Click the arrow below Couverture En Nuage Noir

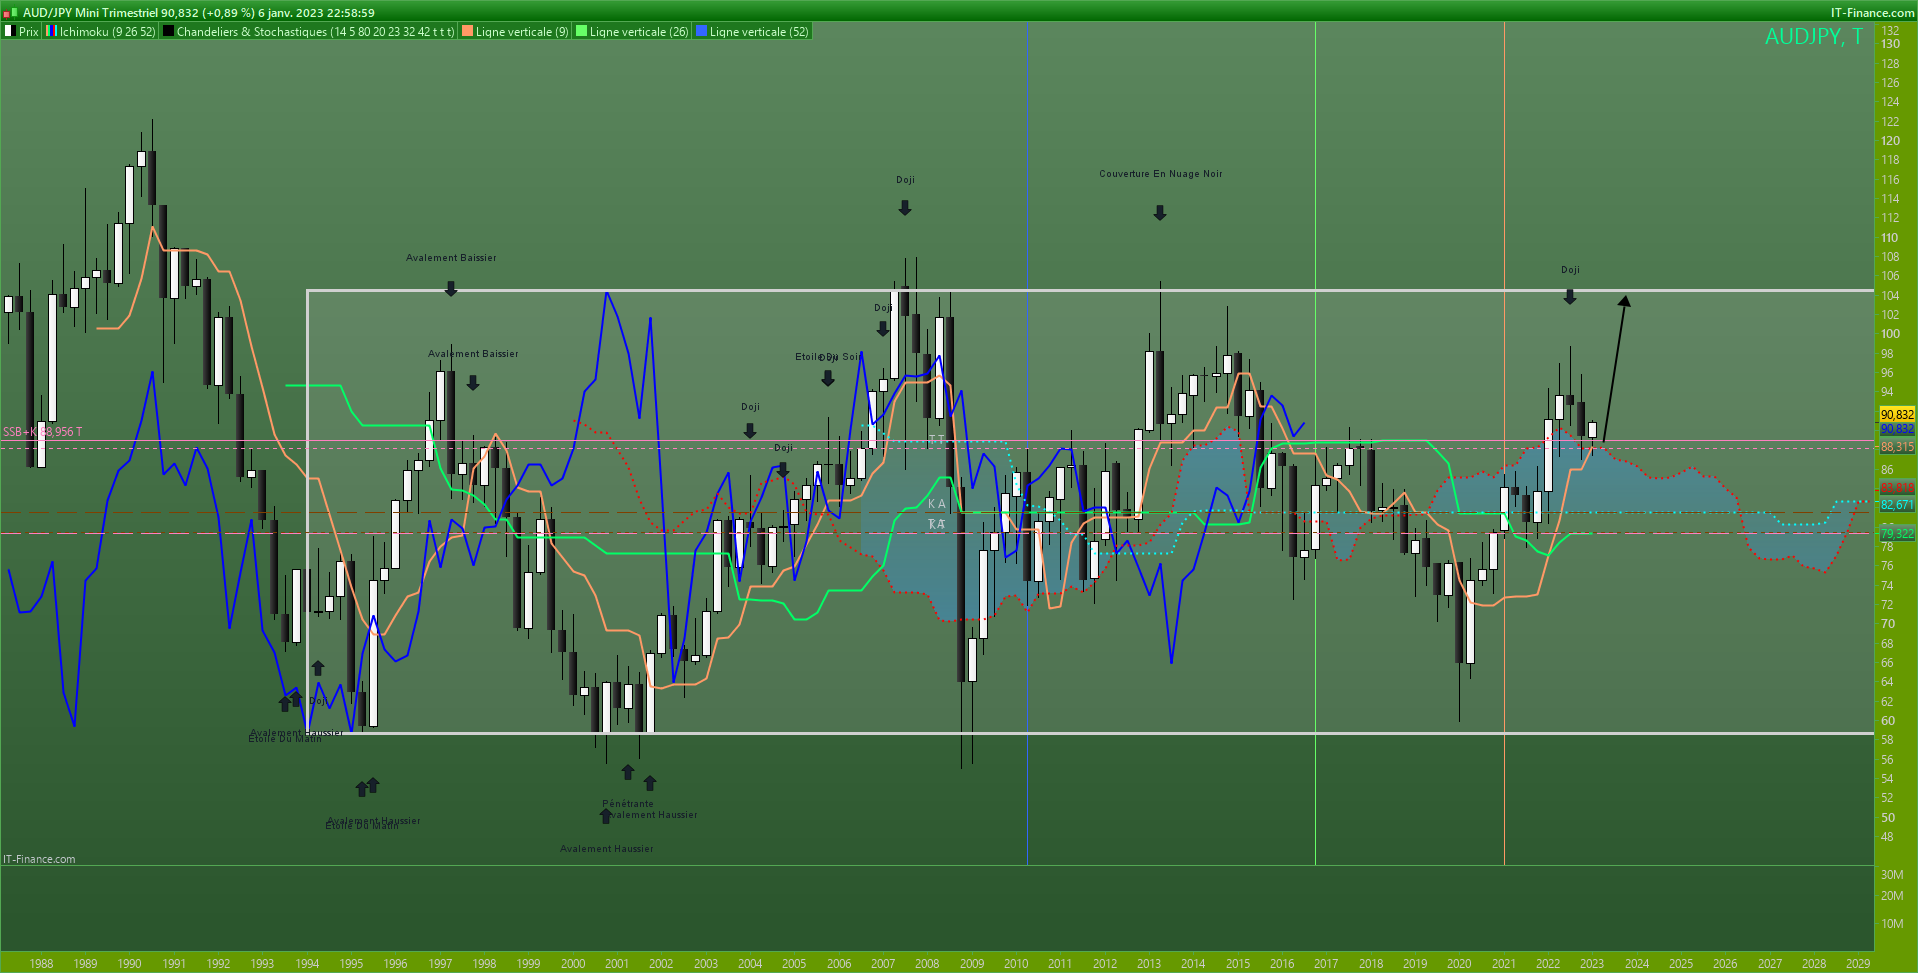pyautogui.click(x=1160, y=213)
